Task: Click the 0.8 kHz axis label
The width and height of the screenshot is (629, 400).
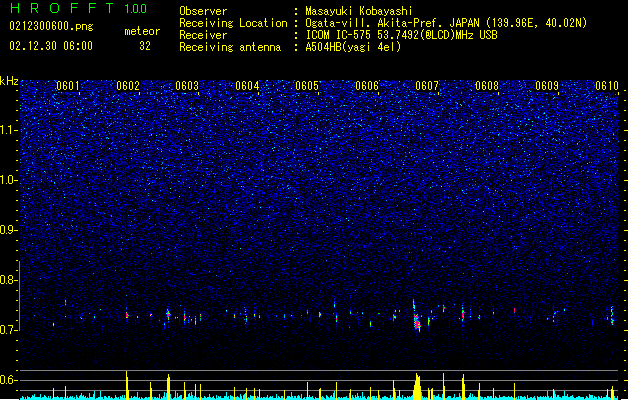Action: tap(9, 280)
